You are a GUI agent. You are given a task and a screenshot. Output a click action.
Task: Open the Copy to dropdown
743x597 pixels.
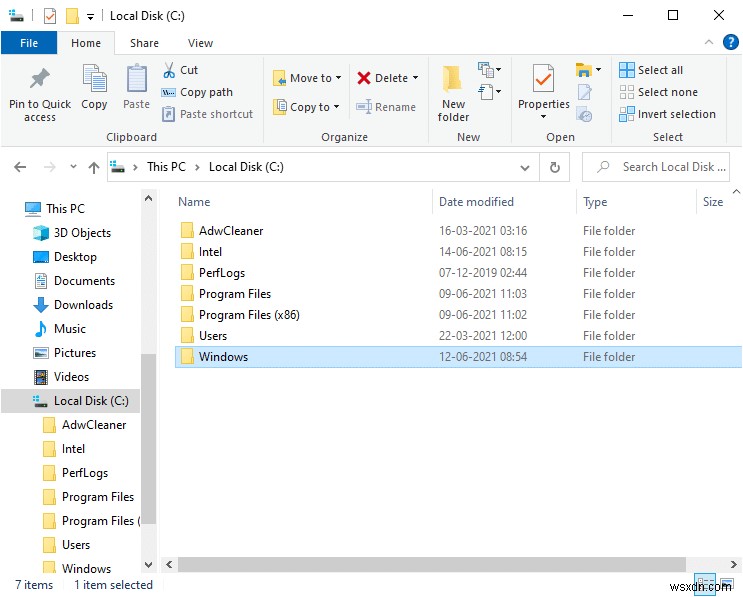pos(306,107)
